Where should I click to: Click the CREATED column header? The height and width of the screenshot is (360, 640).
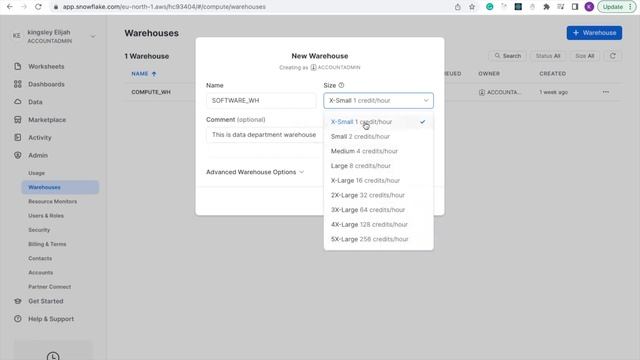click(552, 74)
